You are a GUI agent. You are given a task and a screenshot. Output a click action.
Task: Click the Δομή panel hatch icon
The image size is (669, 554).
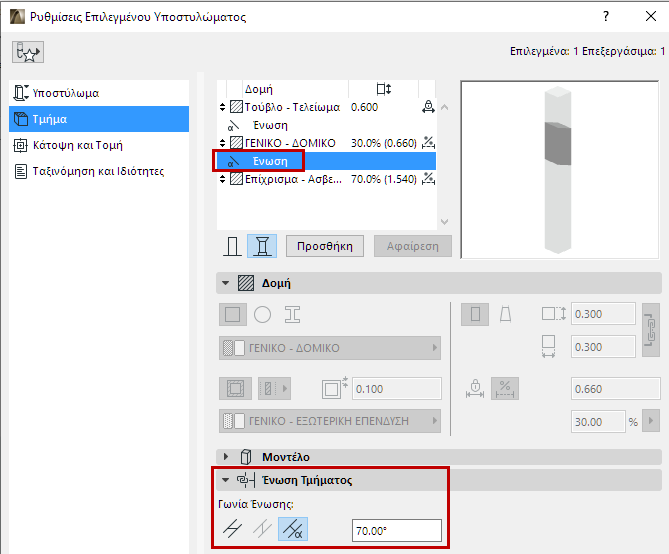(246, 283)
